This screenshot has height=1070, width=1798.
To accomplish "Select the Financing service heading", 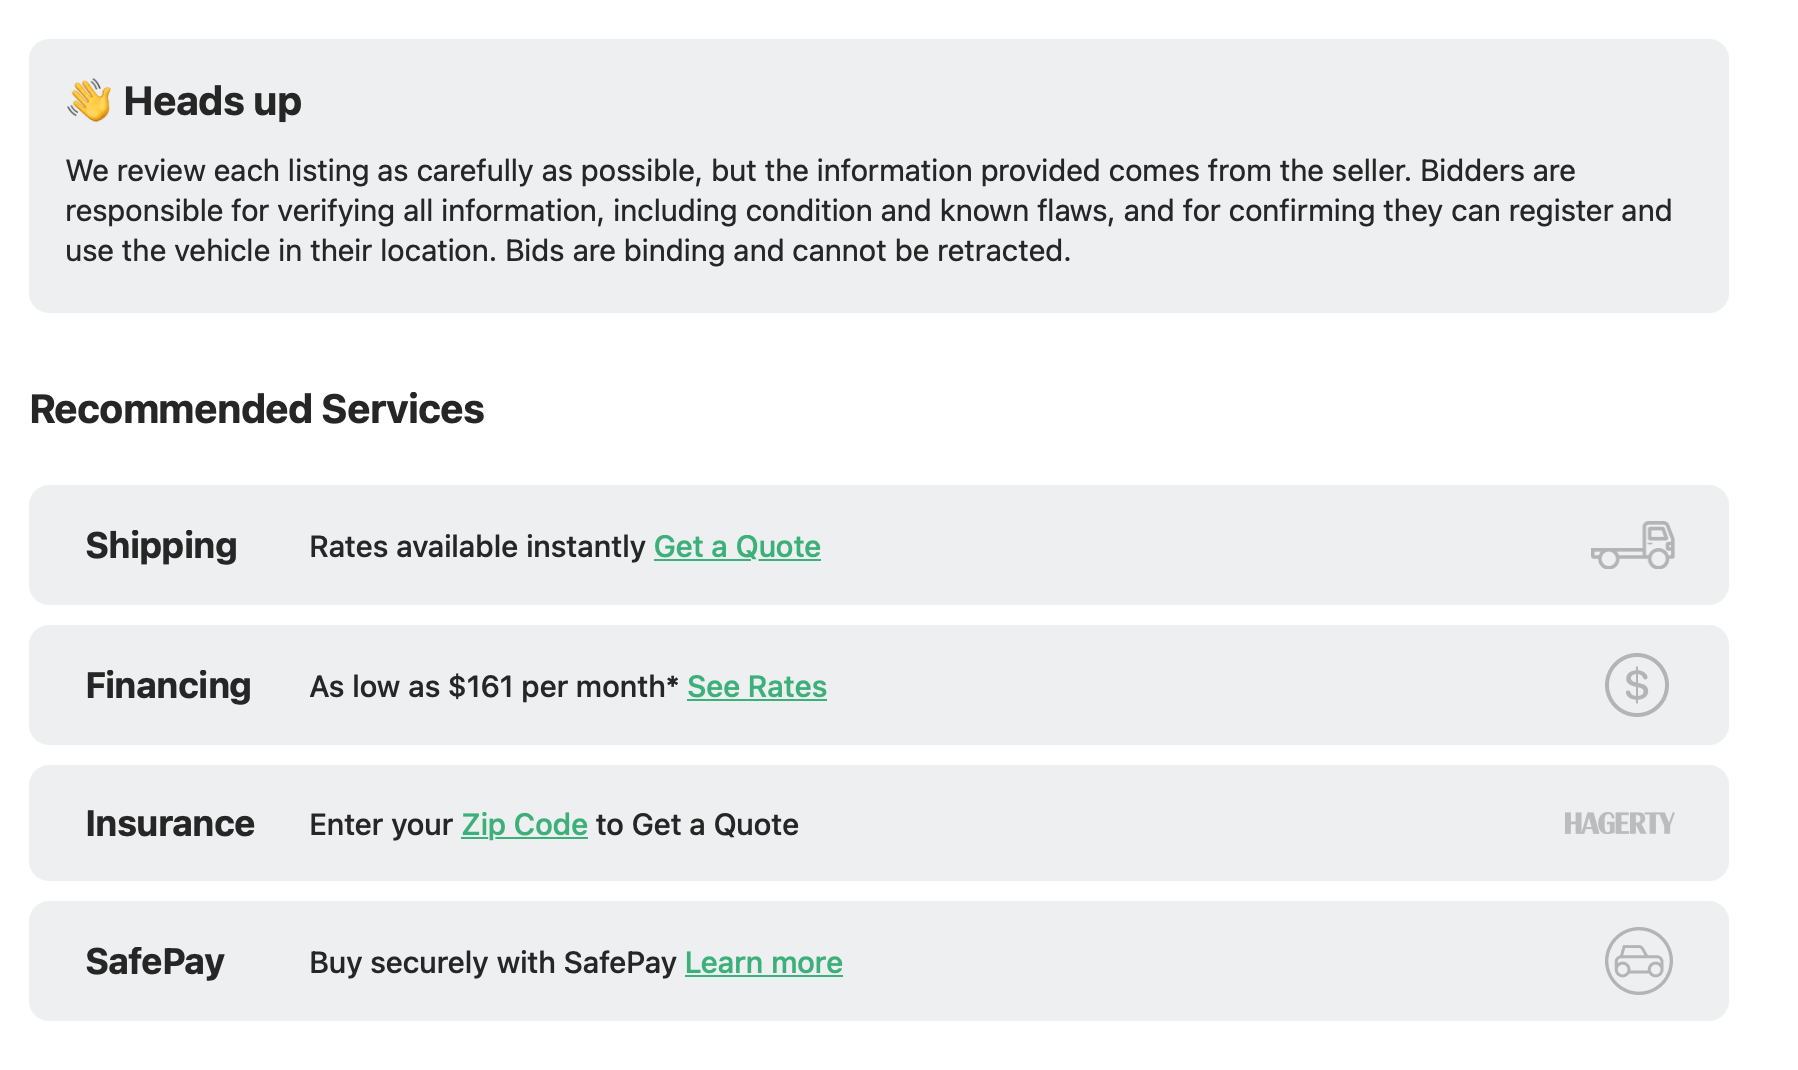I will point(168,686).
